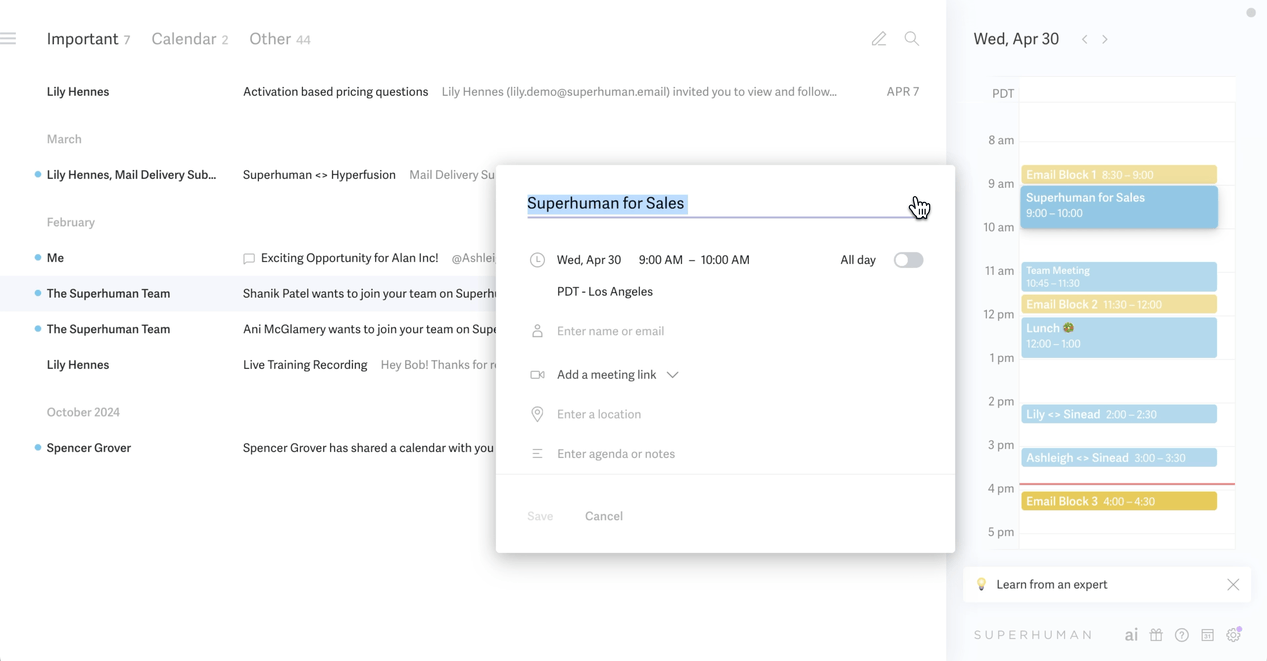Dismiss the Learn from an expert banner
The height and width of the screenshot is (661, 1267).
(x=1233, y=585)
